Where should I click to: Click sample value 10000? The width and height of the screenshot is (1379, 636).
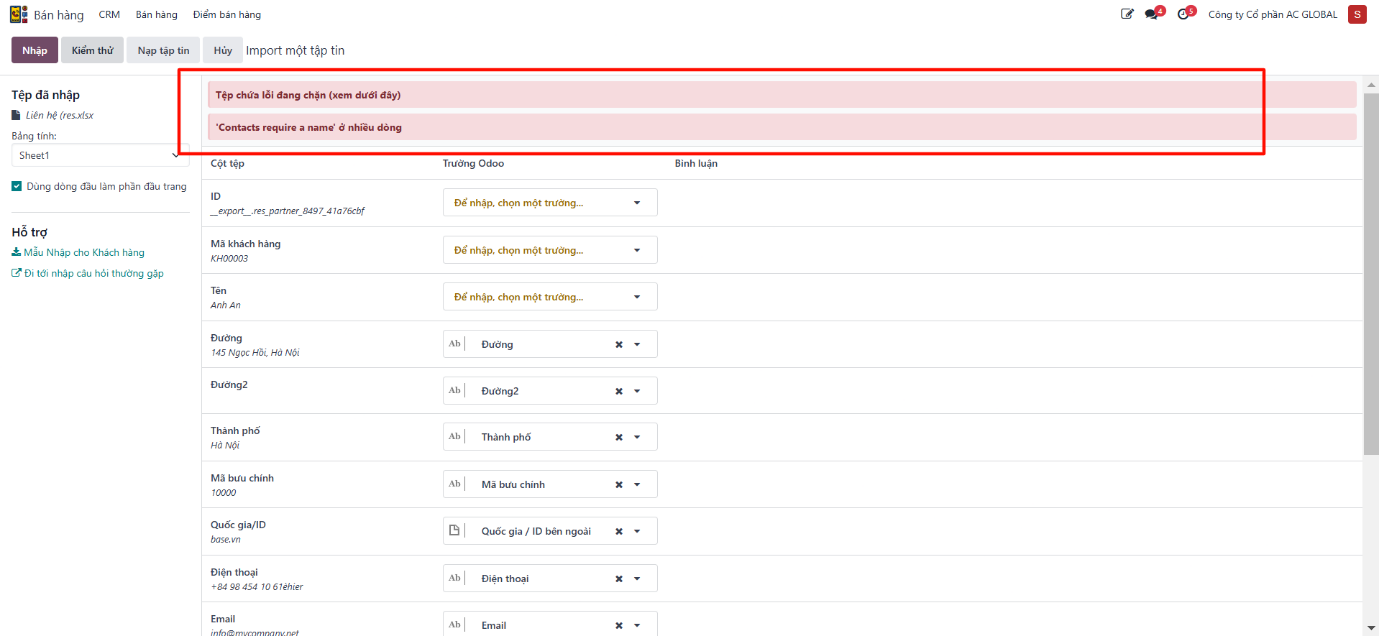pos(223,492)
